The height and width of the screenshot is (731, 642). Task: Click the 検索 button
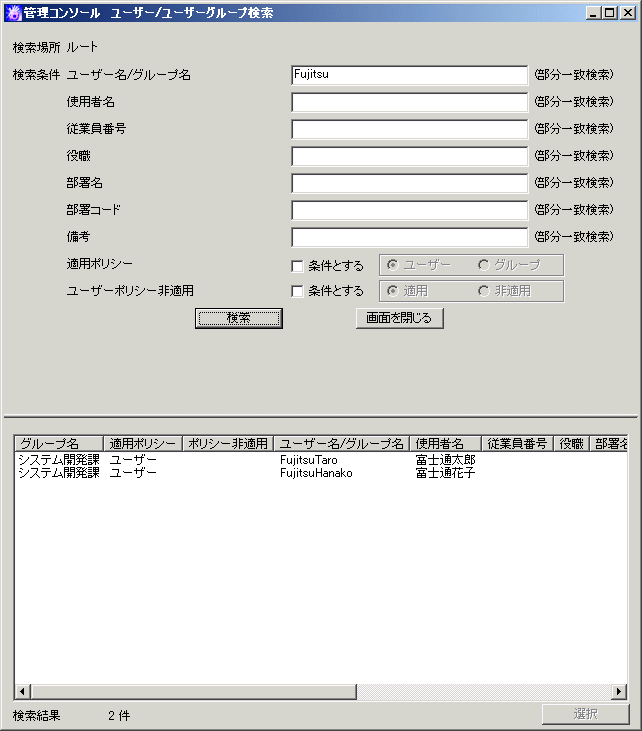(x=239, y=318)
